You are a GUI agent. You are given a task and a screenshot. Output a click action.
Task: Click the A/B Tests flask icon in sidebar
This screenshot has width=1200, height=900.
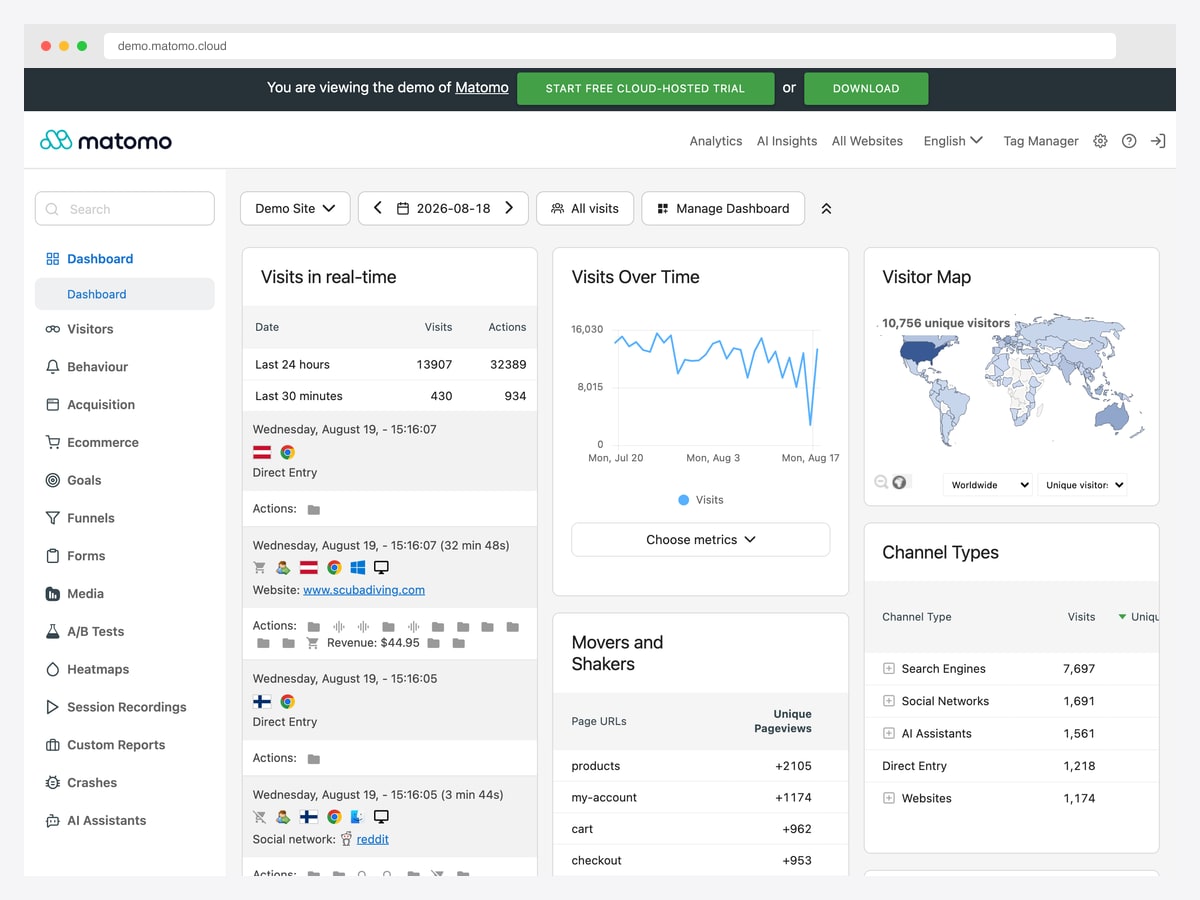[53, 631]
